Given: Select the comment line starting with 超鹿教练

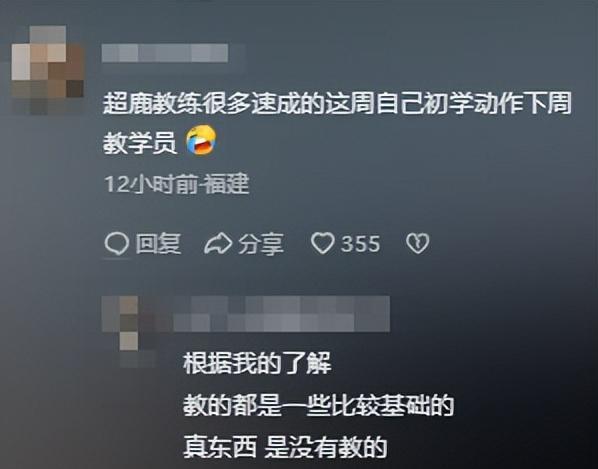Looking at the screenshot, I should [338, 103].
